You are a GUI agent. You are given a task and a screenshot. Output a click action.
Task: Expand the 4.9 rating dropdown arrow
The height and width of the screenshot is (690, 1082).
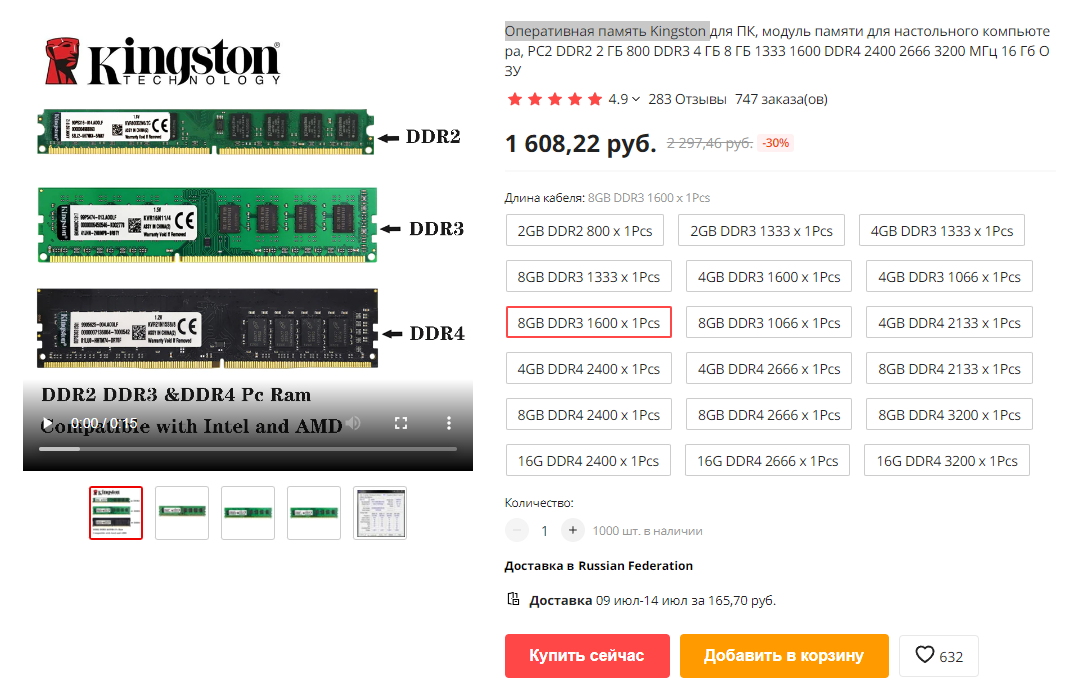tap(636, 99)
